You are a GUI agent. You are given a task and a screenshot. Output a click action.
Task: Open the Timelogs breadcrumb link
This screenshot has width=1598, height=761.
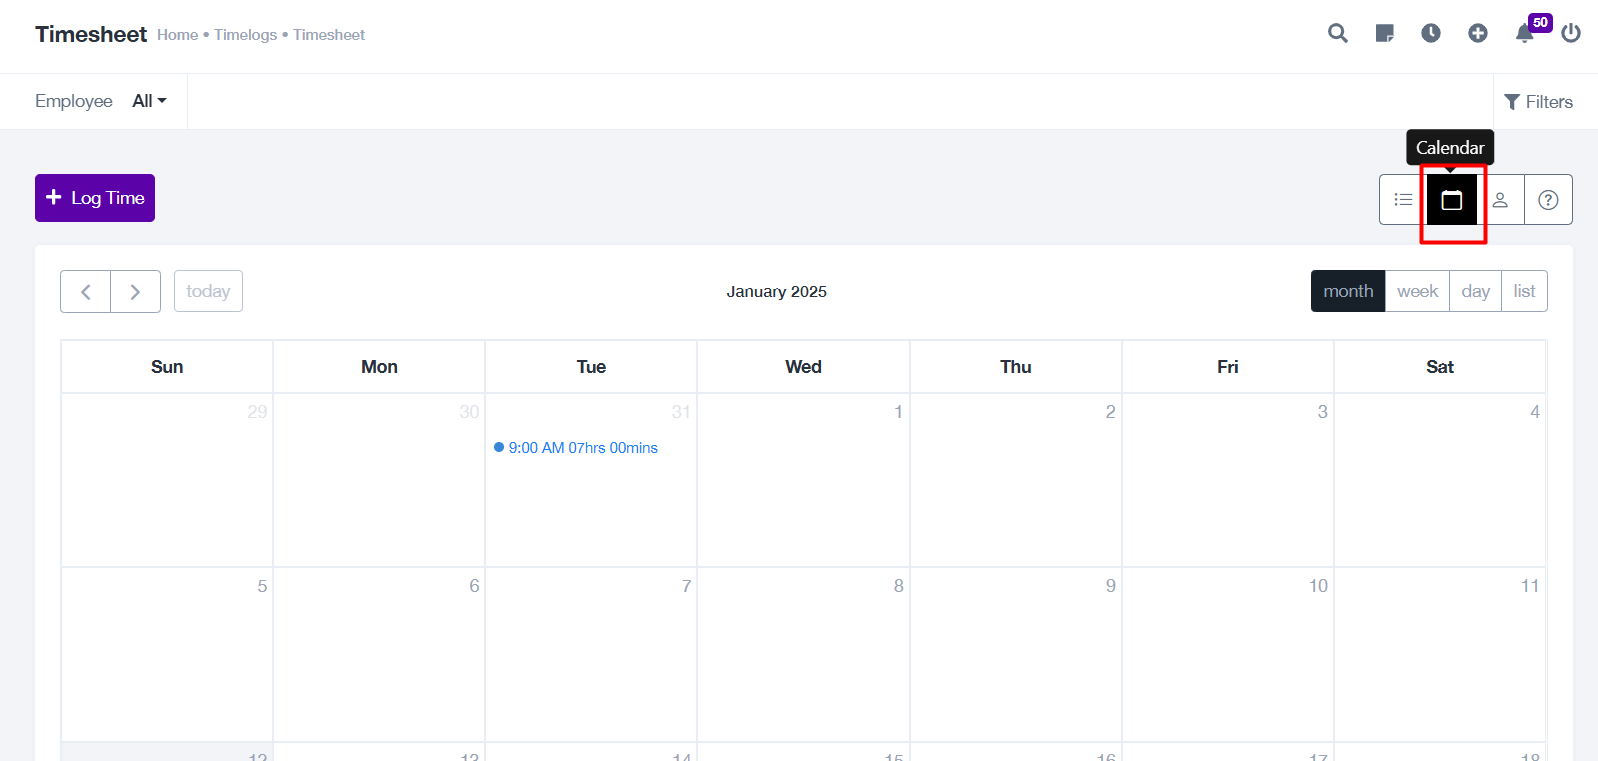point(245,35)
